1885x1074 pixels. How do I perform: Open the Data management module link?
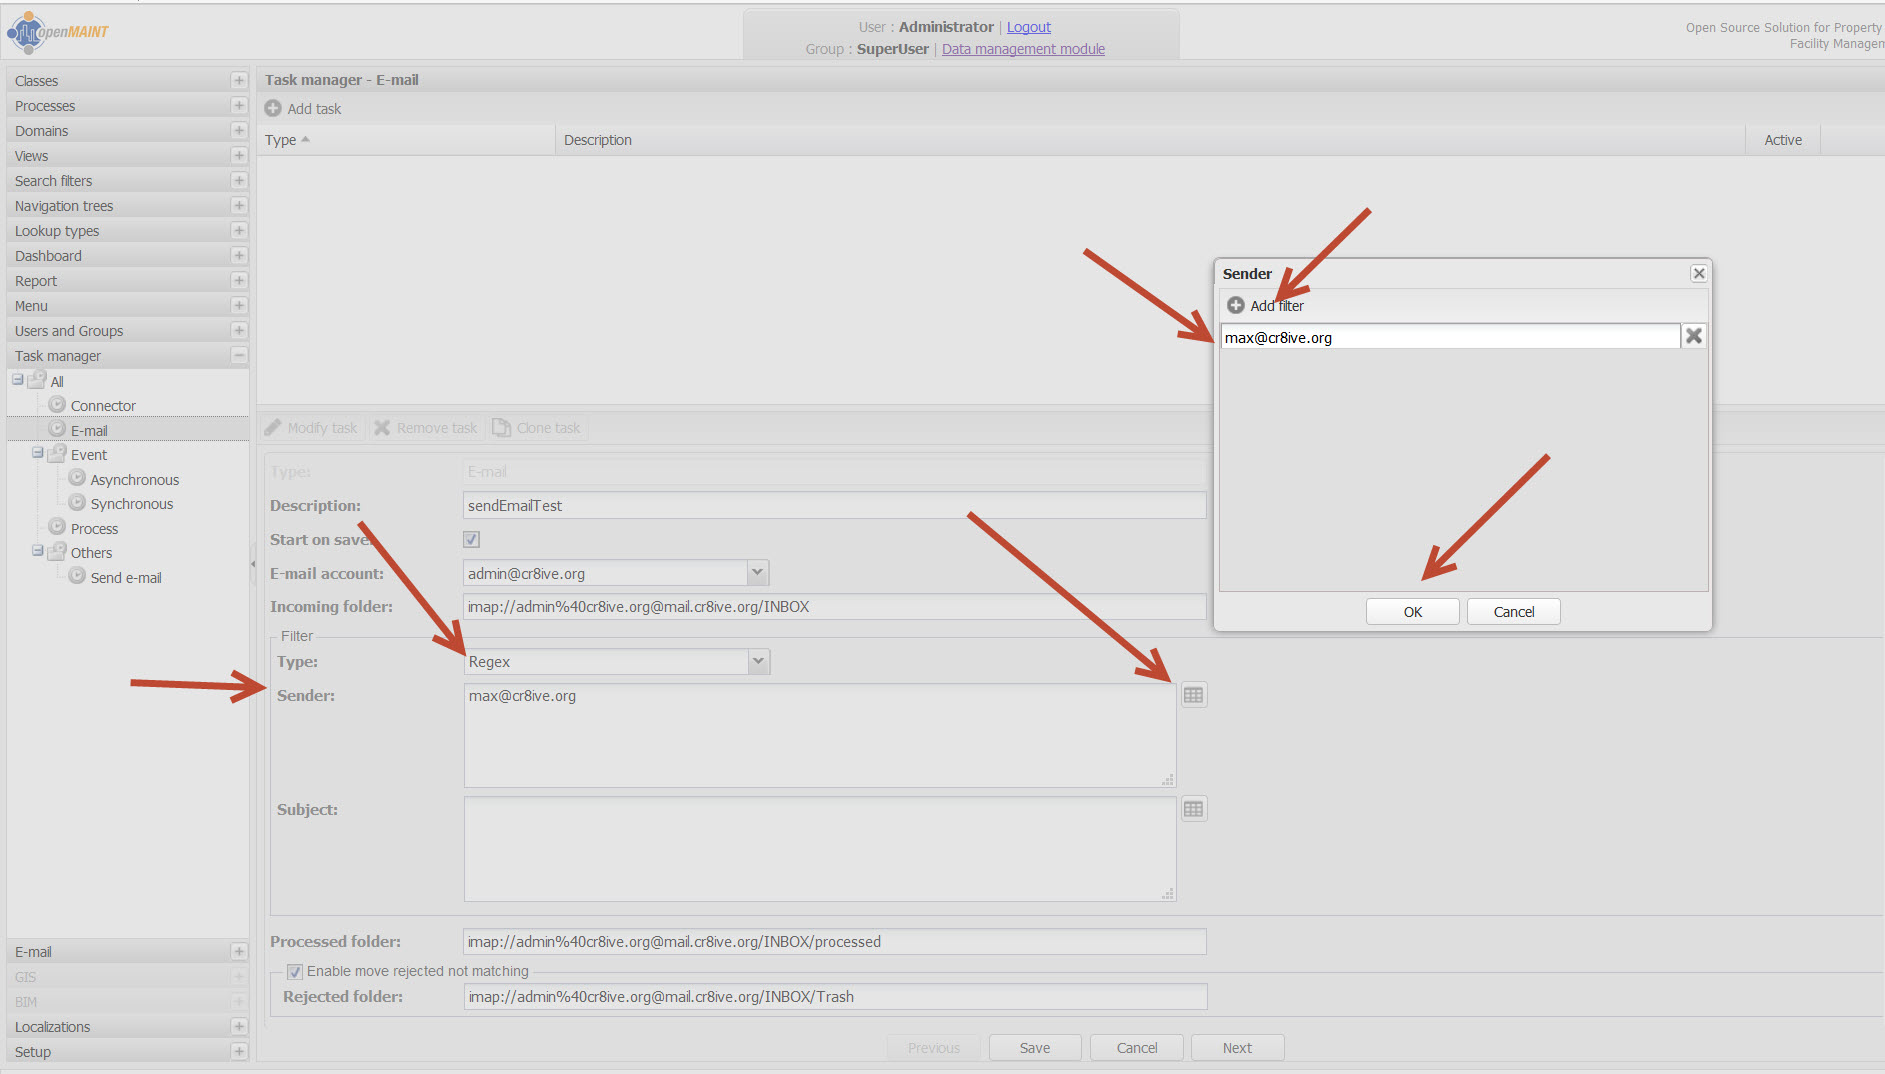pos(1023,49)
